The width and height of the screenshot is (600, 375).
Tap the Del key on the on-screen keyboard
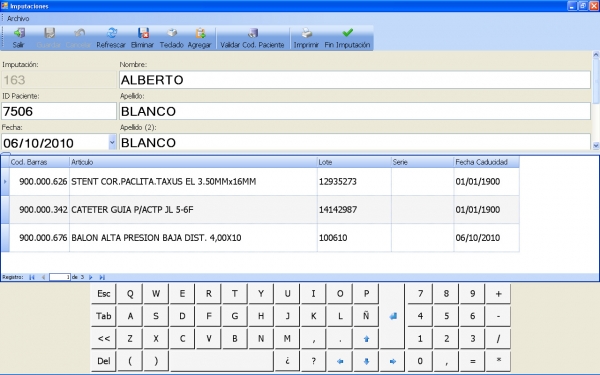104,361
